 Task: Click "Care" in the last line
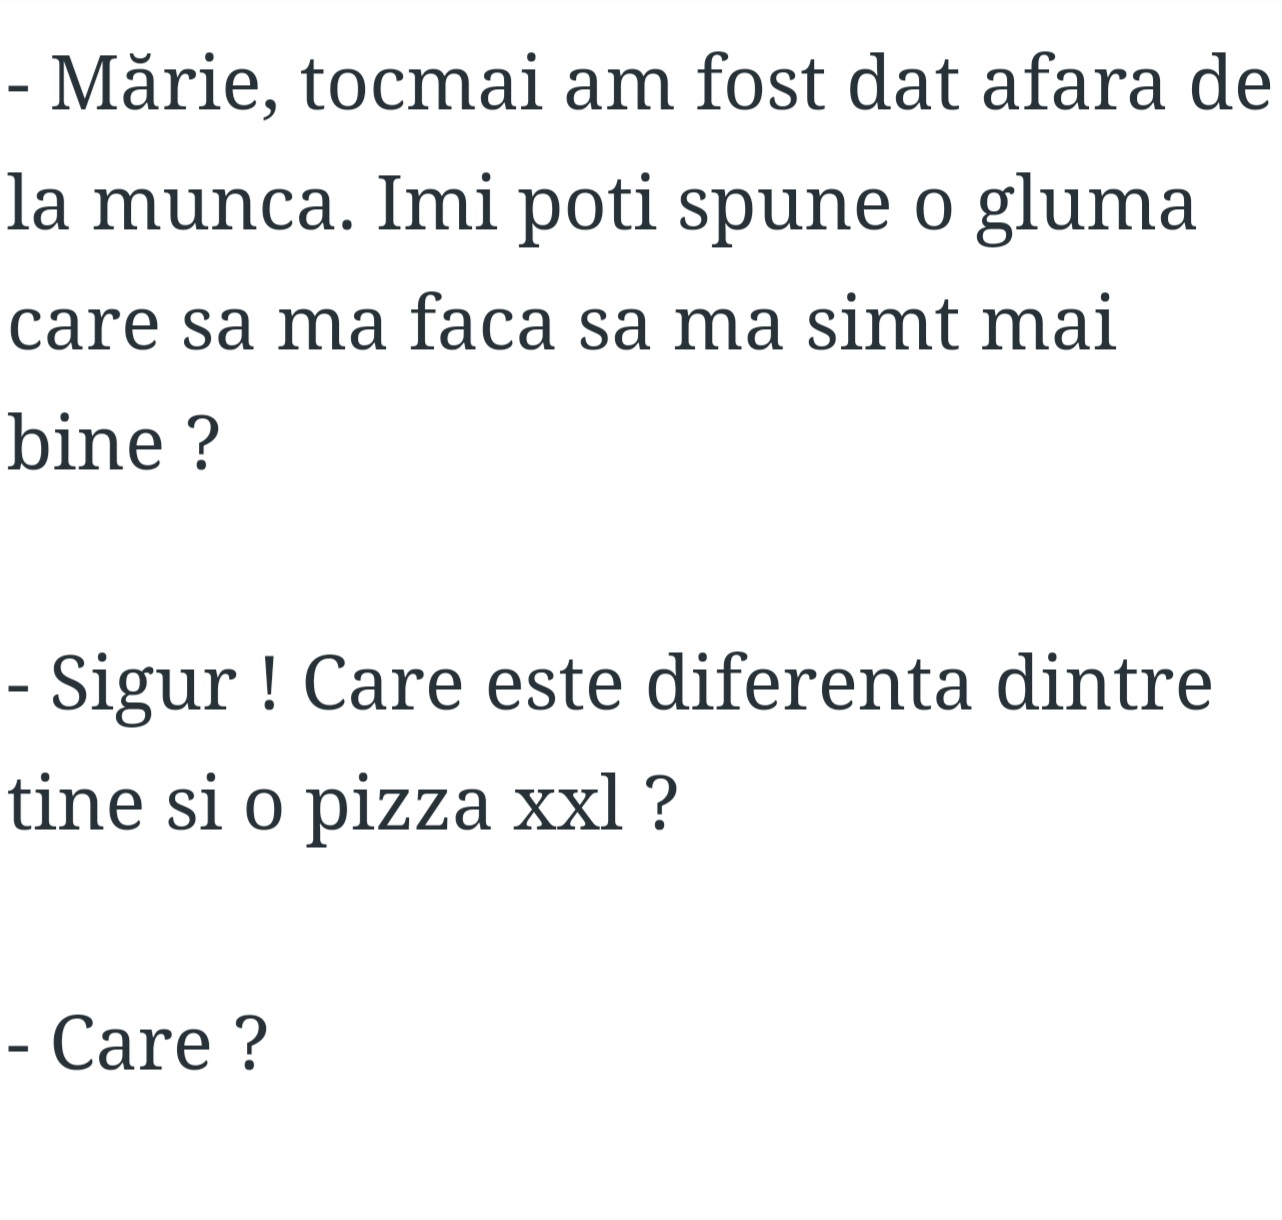131,1043
